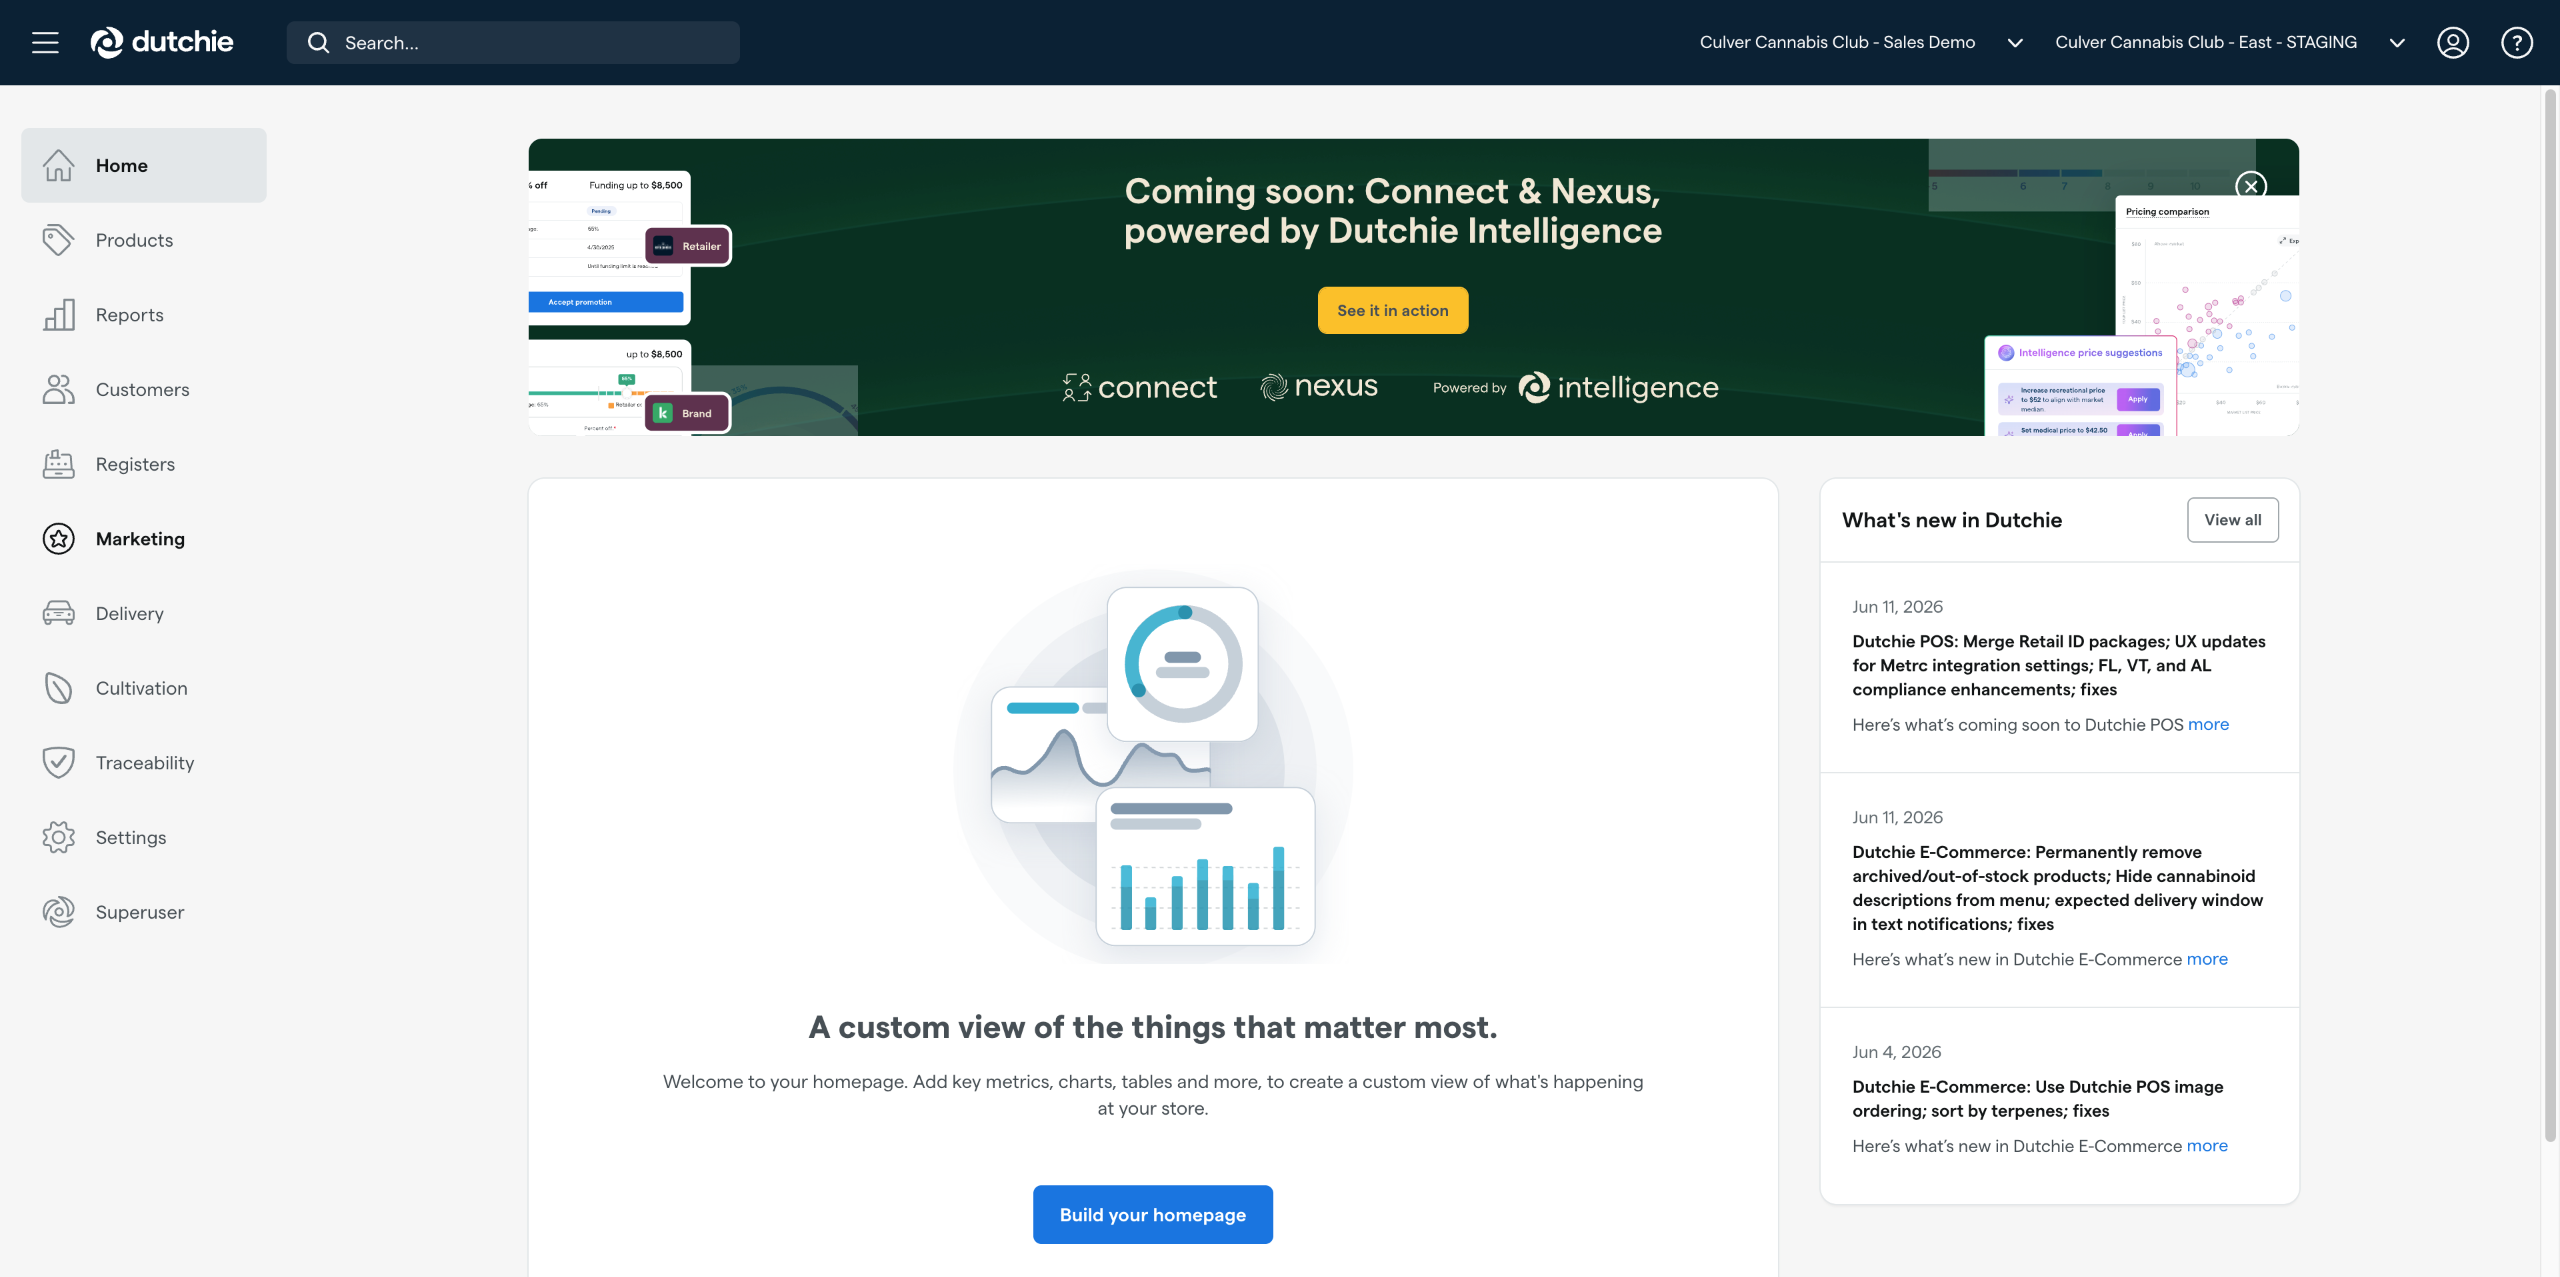
Task: Click the Registers cash register icon
Action: pos(59,464)
